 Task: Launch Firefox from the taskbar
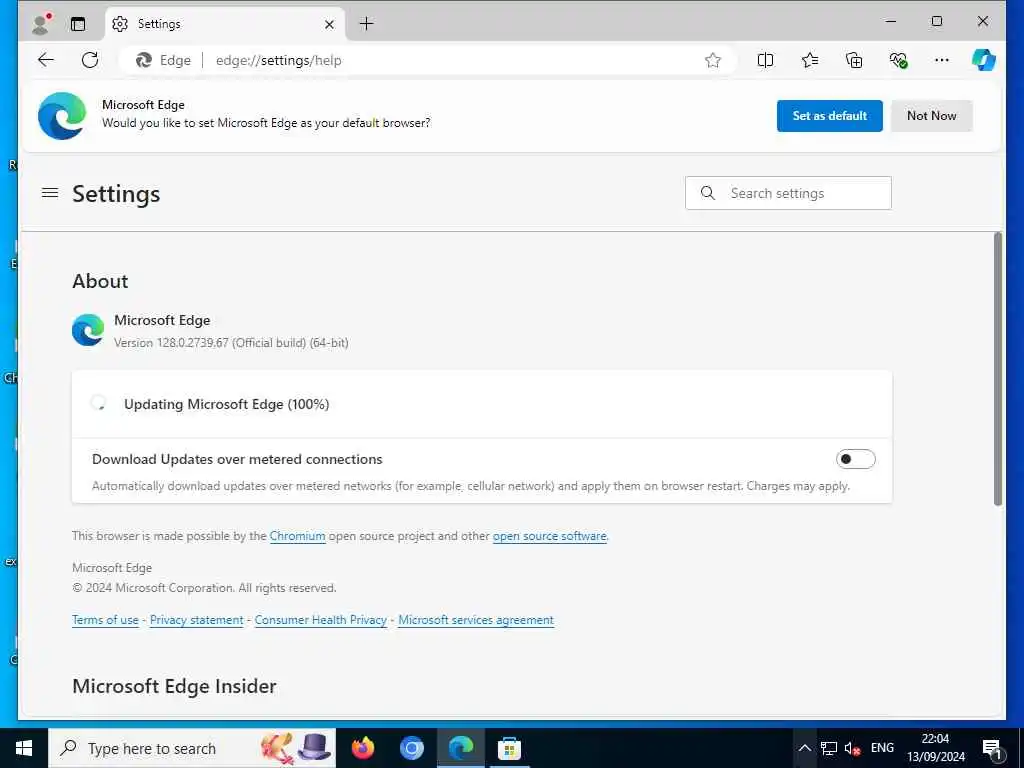363,748
